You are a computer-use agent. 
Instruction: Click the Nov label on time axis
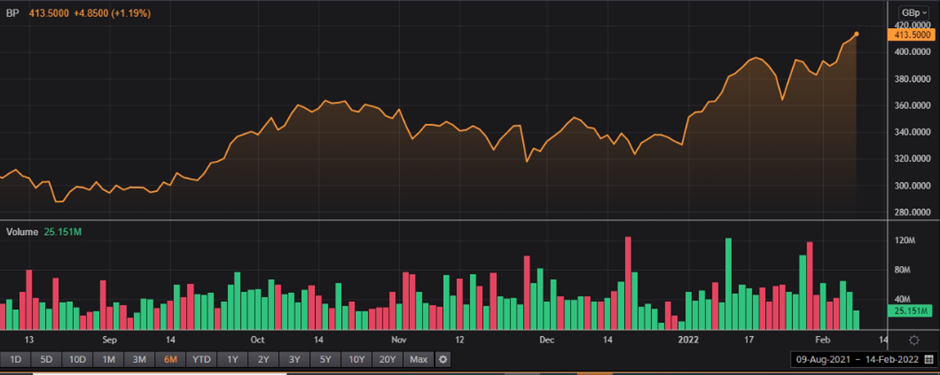coord(399,340)
